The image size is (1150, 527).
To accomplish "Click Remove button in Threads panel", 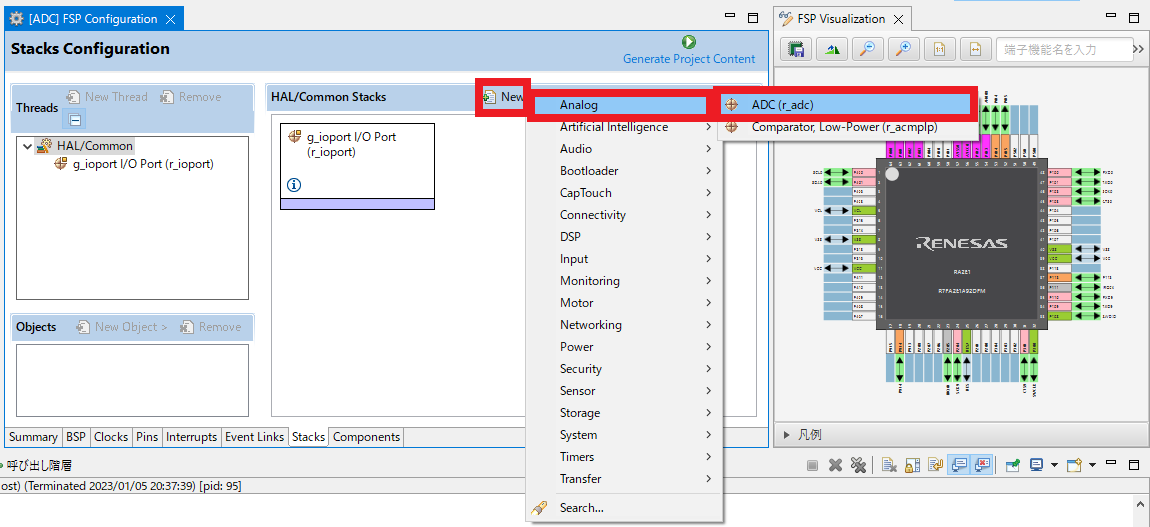I will (190, 97).
